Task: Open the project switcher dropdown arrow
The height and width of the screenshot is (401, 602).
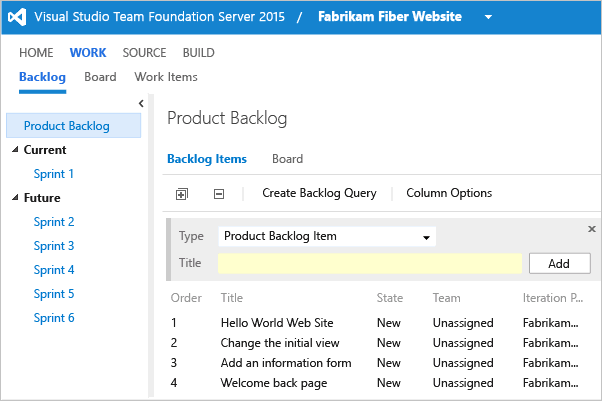Action: tap(487, 18)
